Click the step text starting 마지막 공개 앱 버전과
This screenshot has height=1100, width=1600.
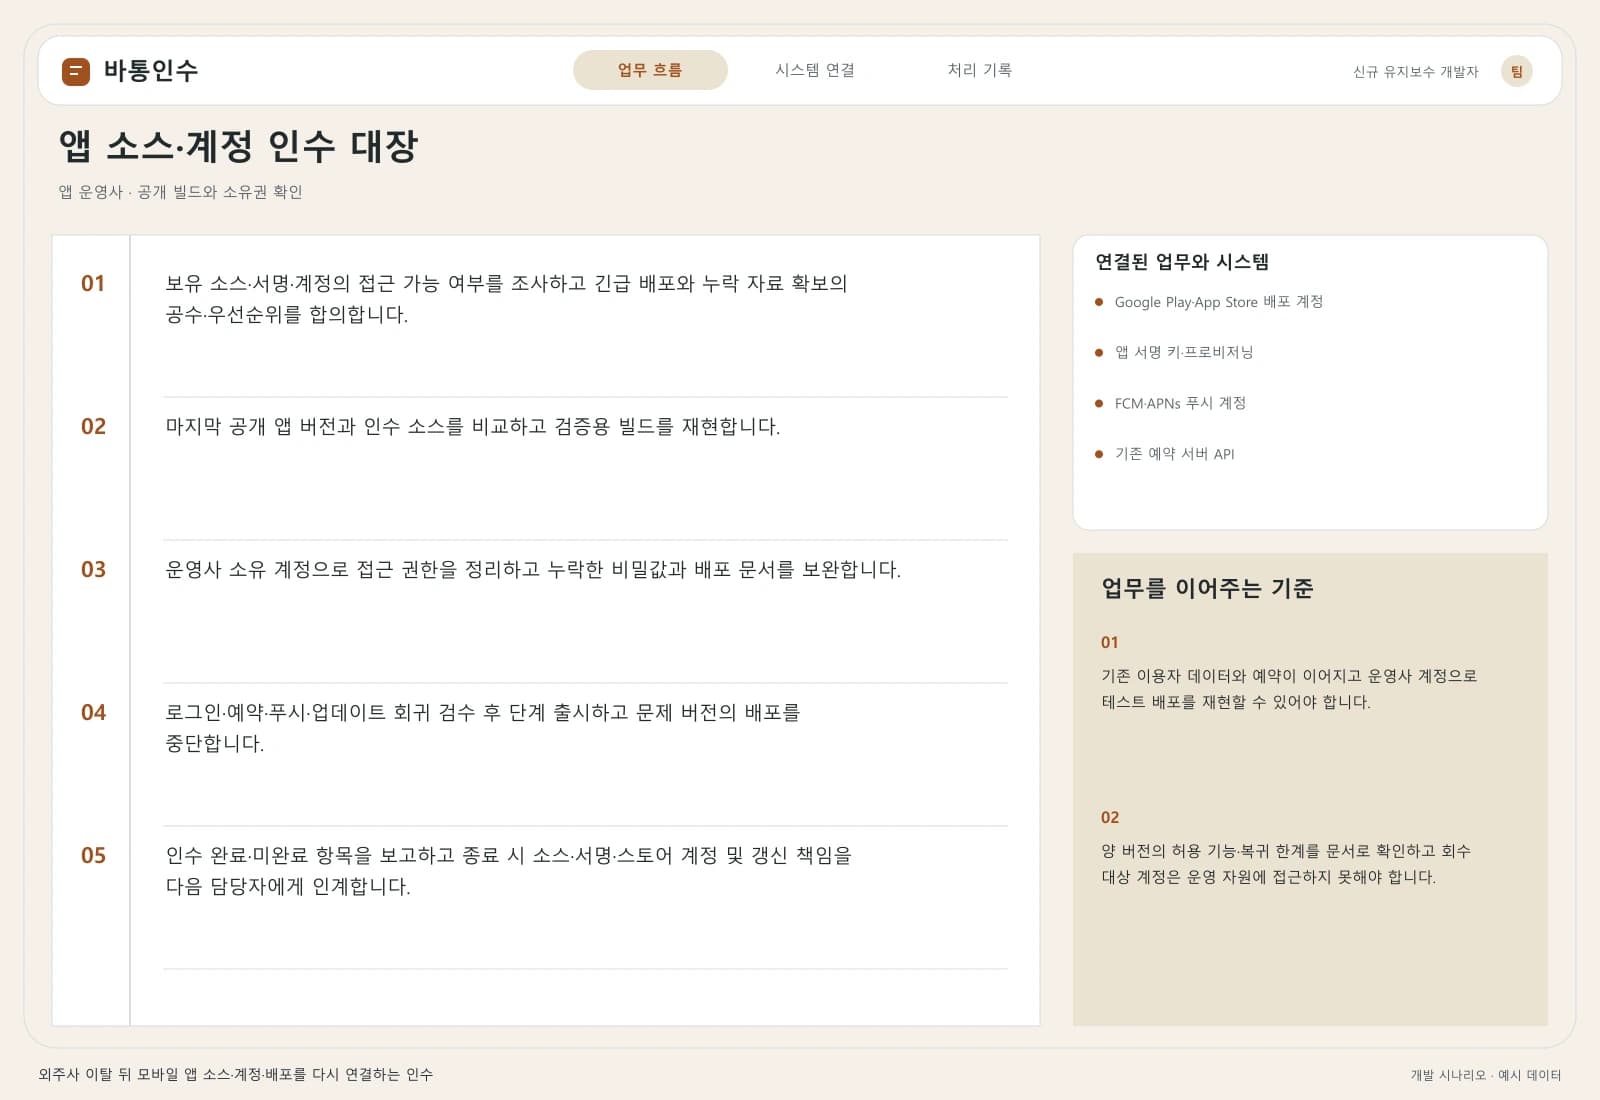472,427
